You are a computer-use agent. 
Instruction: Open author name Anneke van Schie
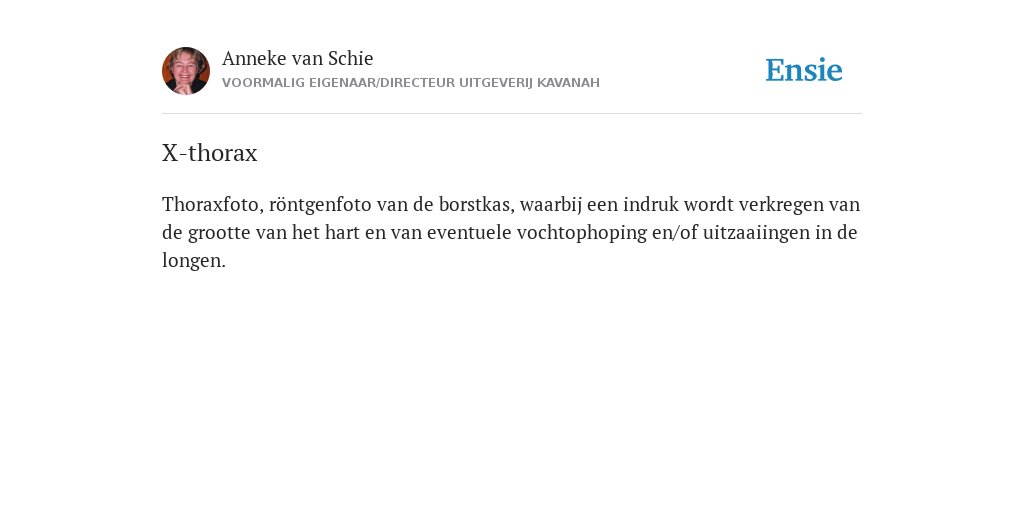coord(298,58)
